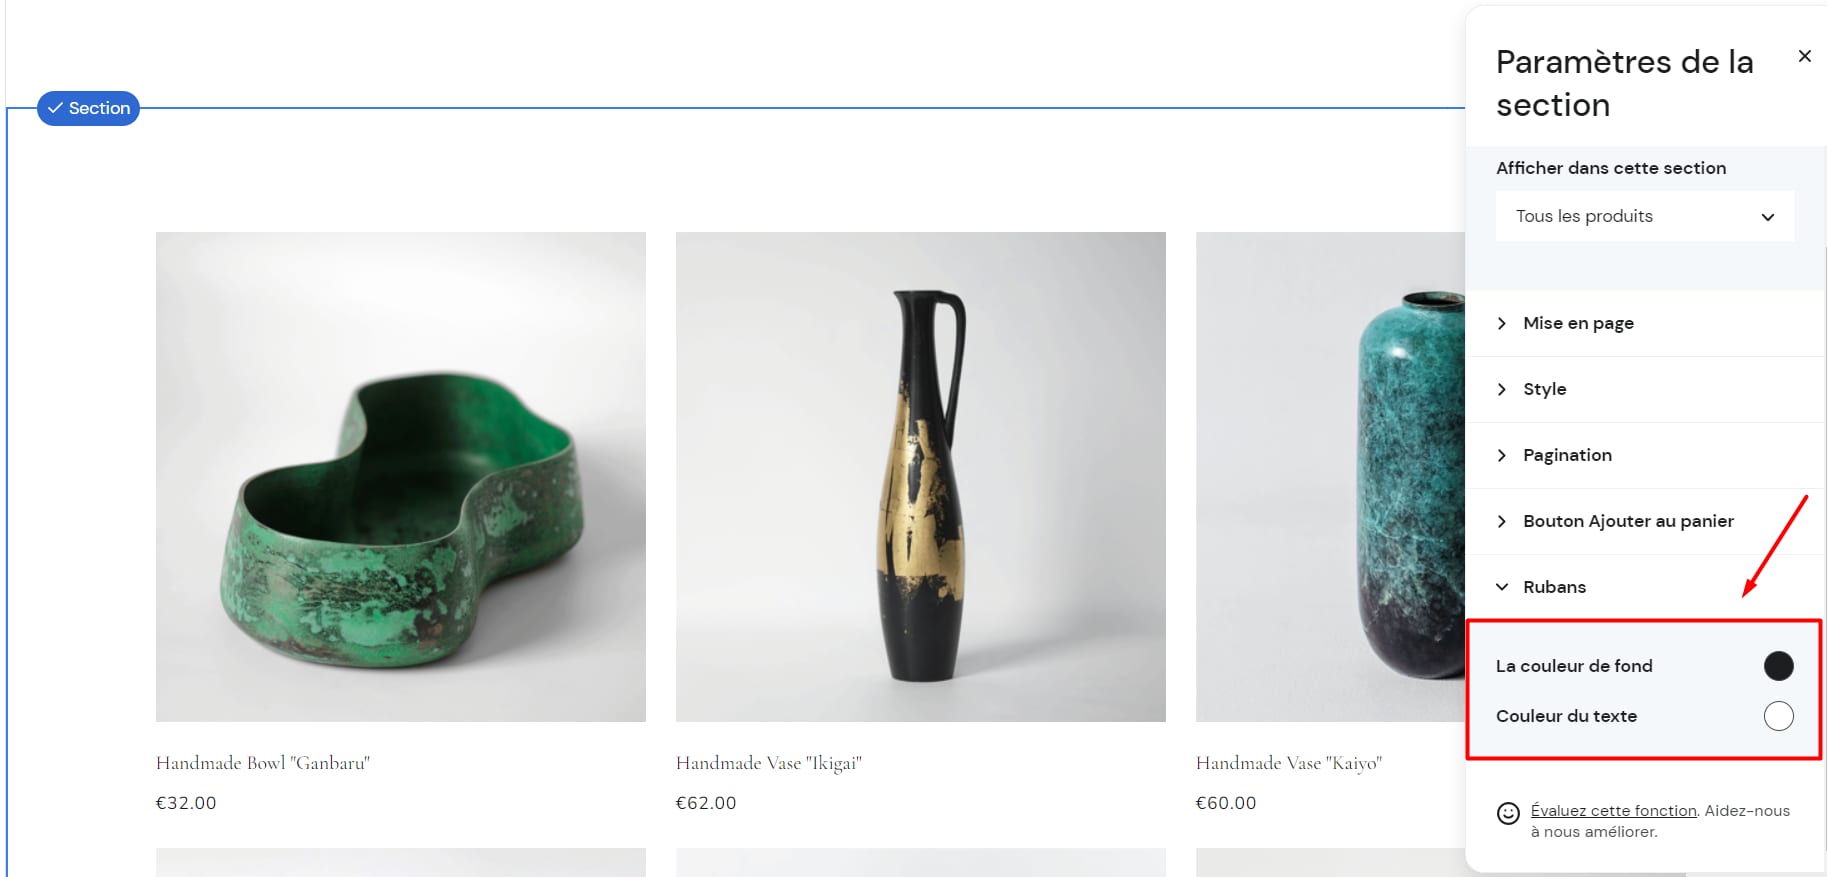Open the Évaluez cette fonction link
Viewport: 1827px width, 877px height.
pos(1613,810)
